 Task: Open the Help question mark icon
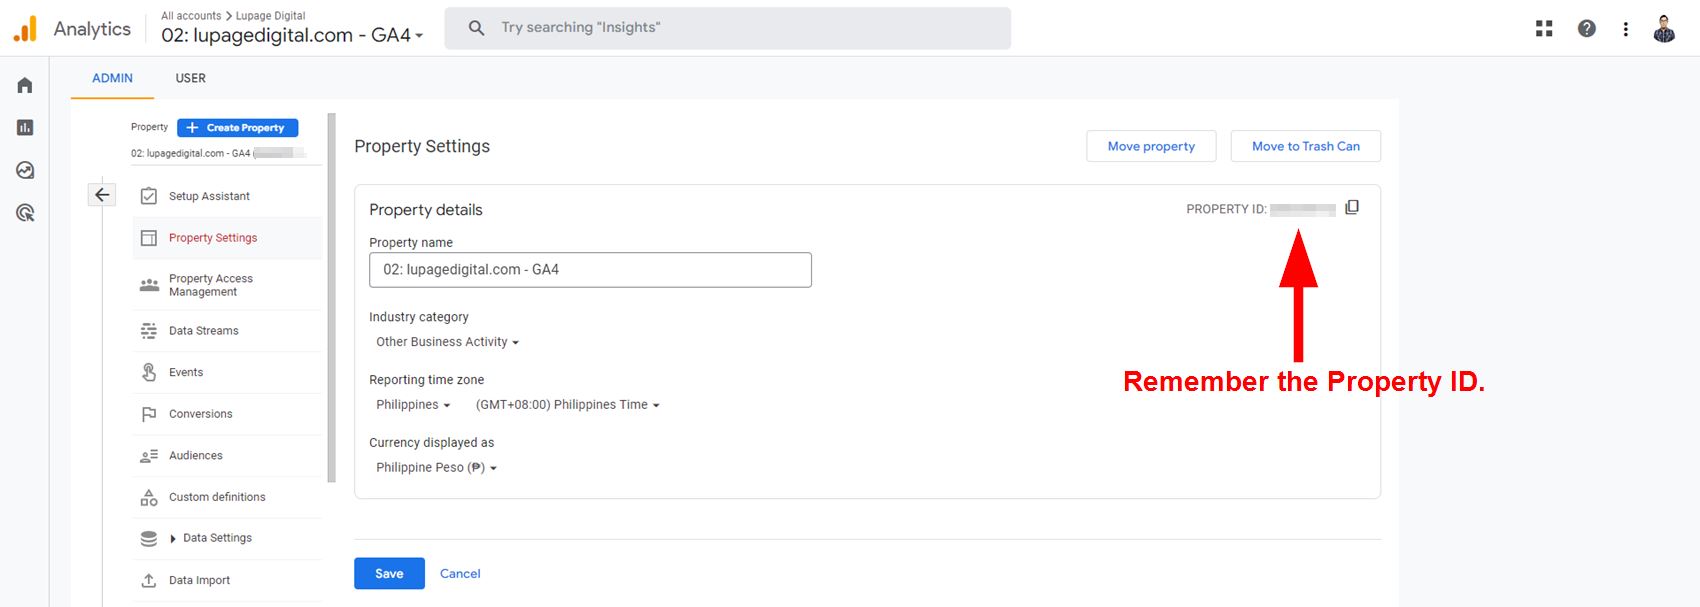pyautogui.click(x=1586, y=29)
